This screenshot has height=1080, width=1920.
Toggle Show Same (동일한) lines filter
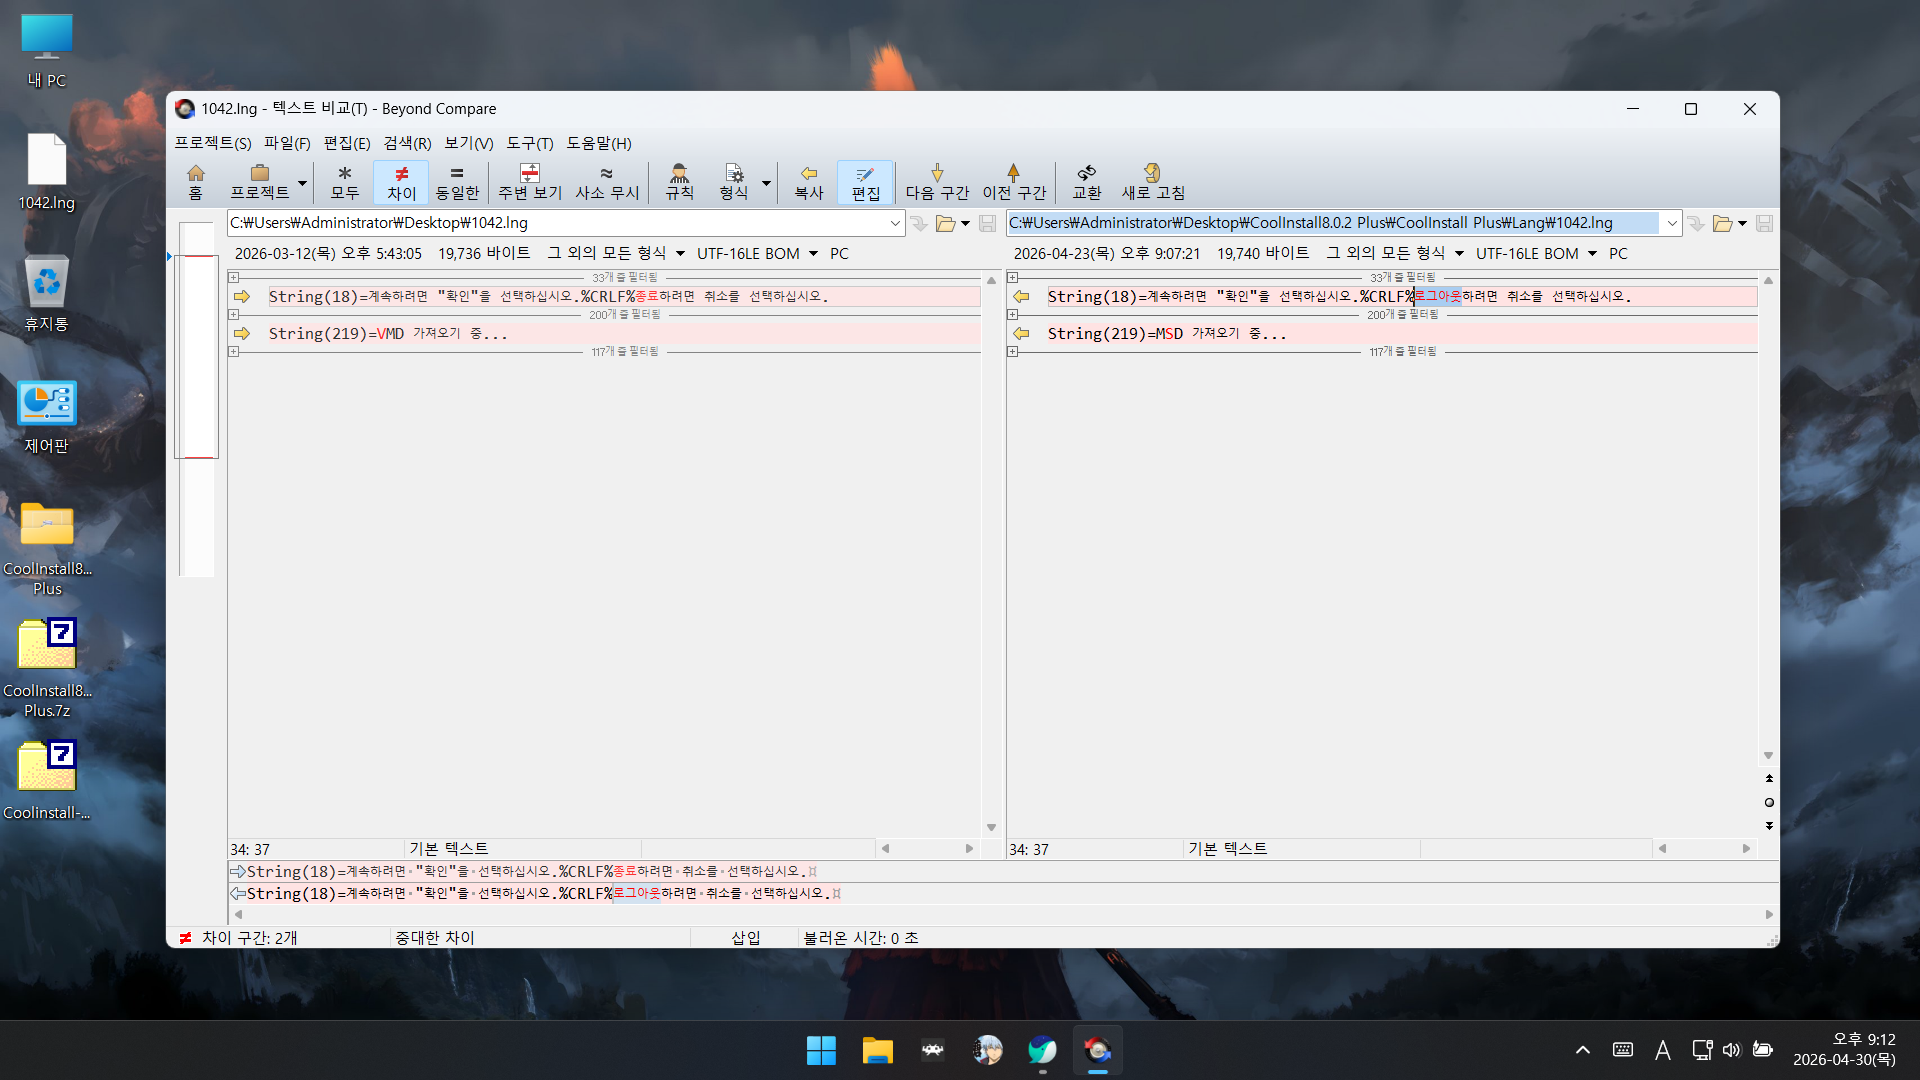457,182
